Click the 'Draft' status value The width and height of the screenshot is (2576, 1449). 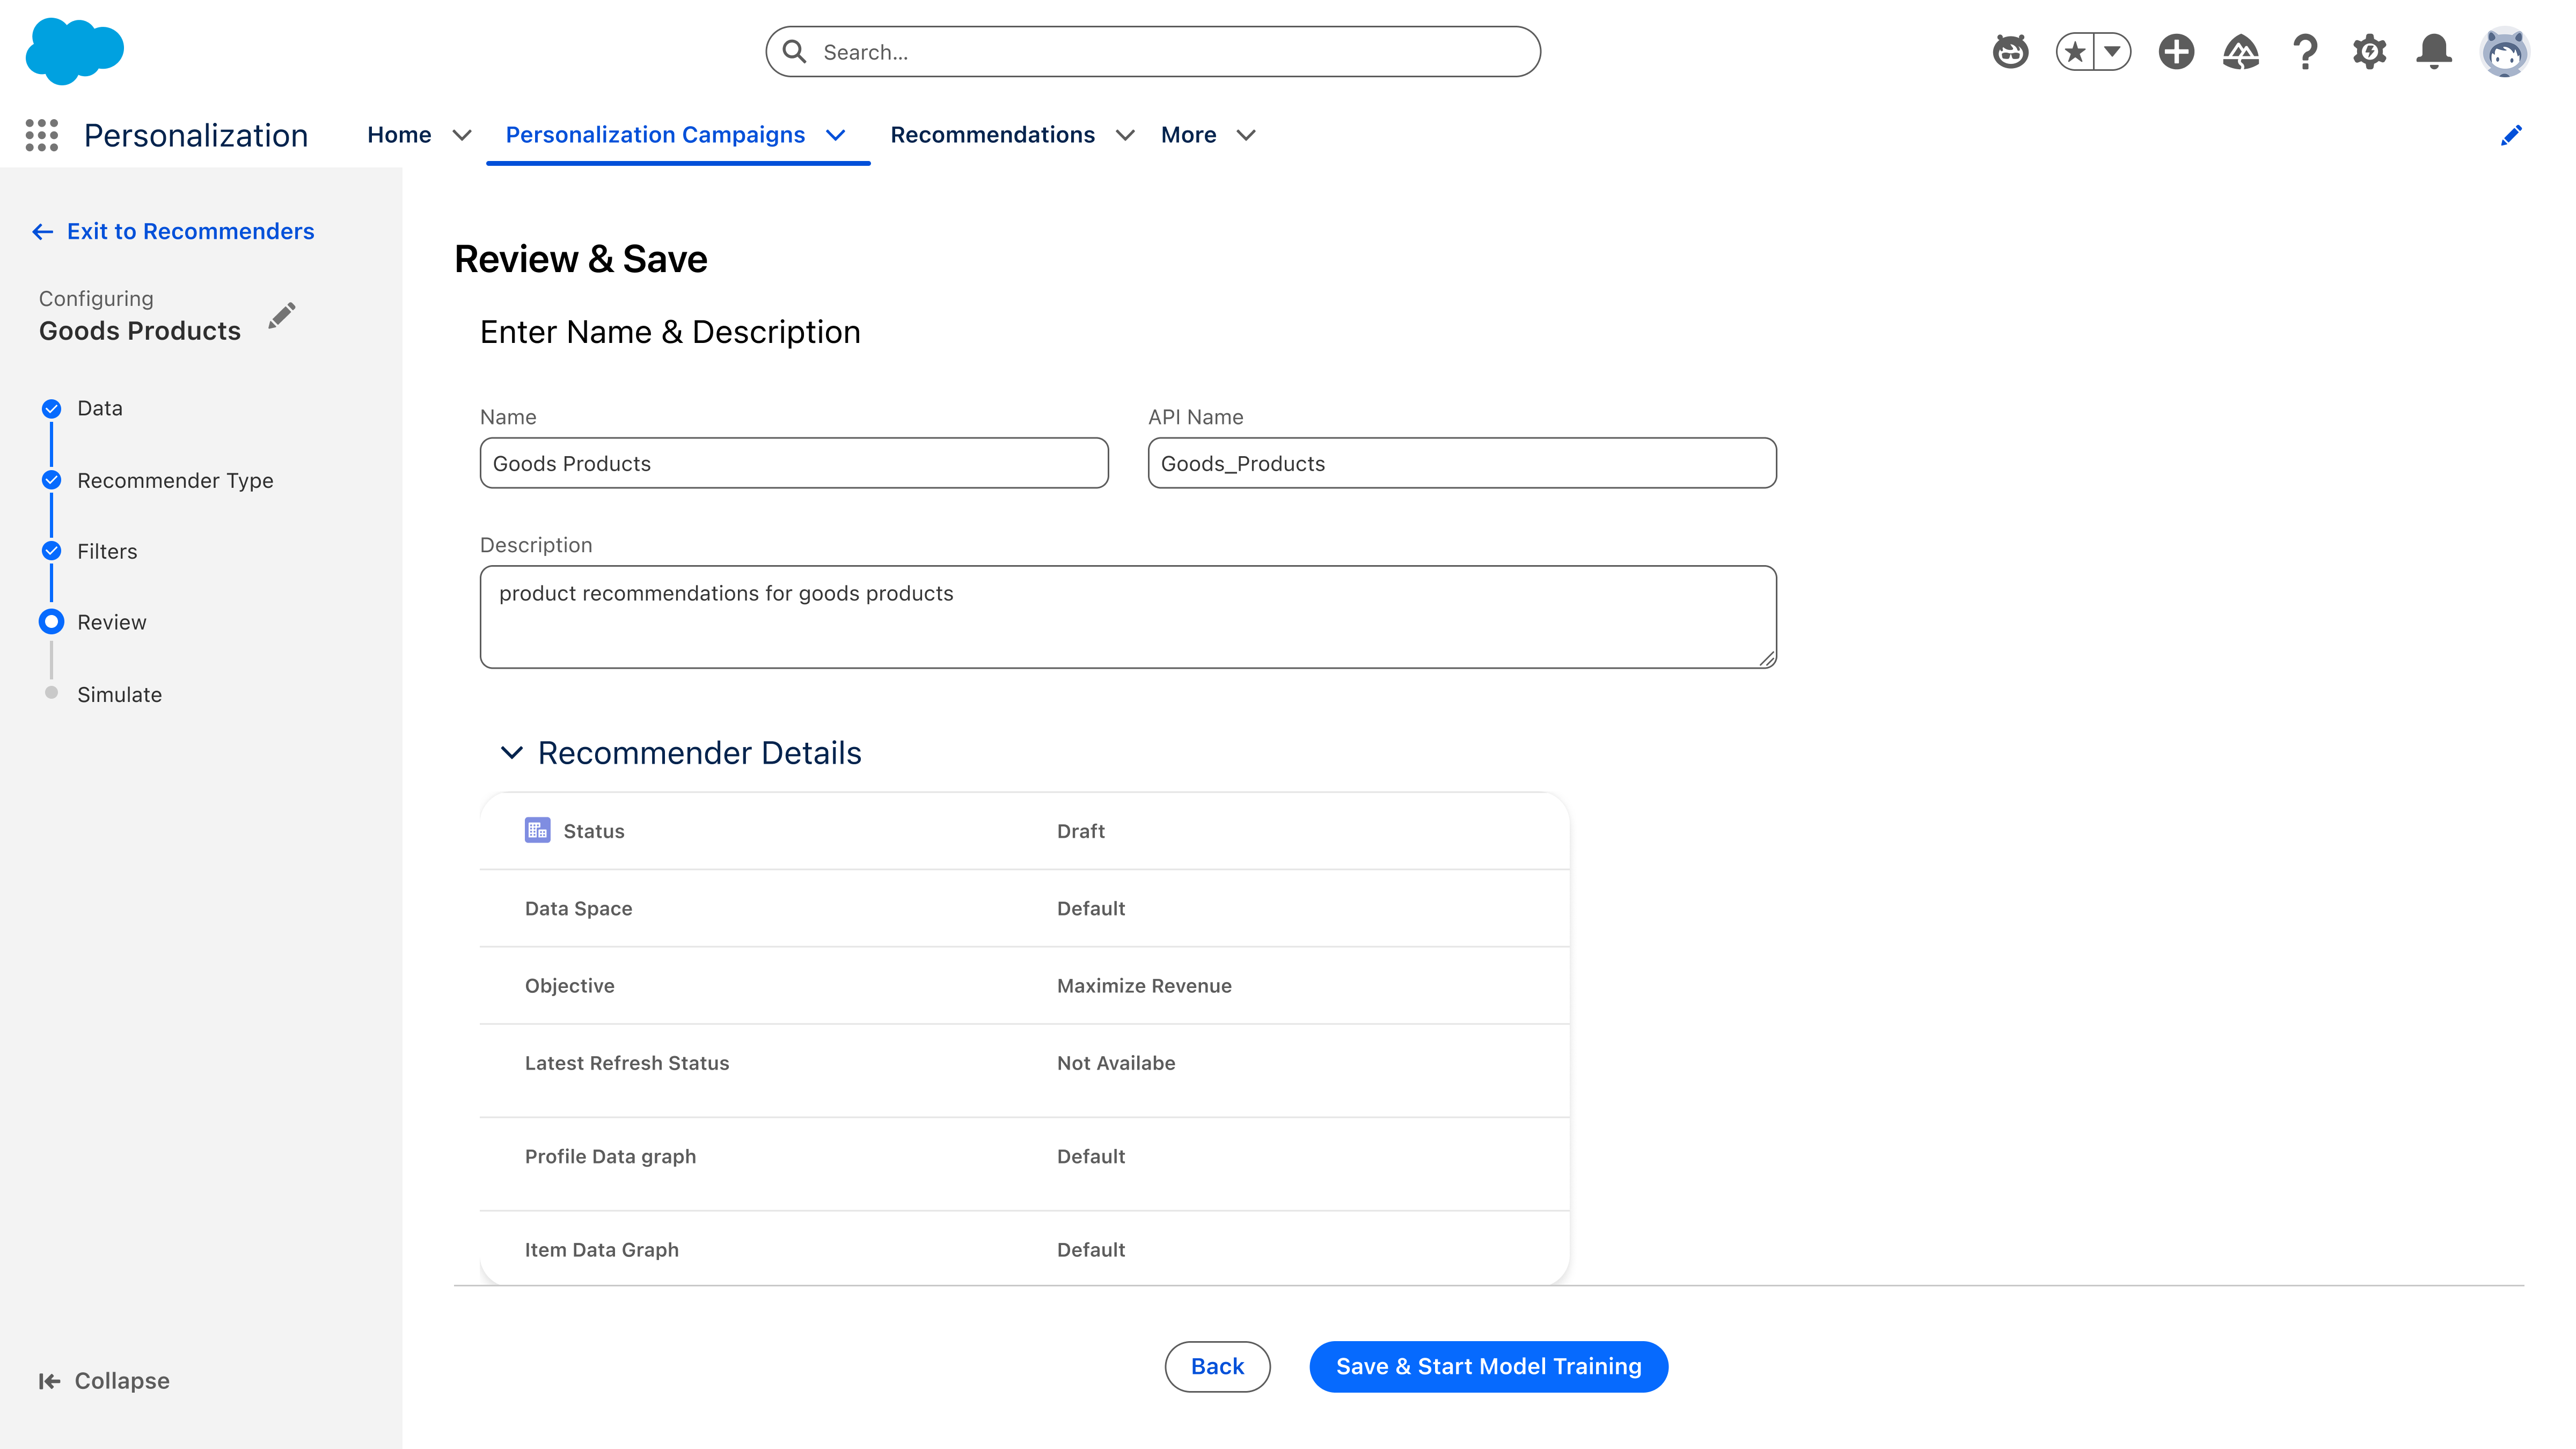[x=1080, y=831]
